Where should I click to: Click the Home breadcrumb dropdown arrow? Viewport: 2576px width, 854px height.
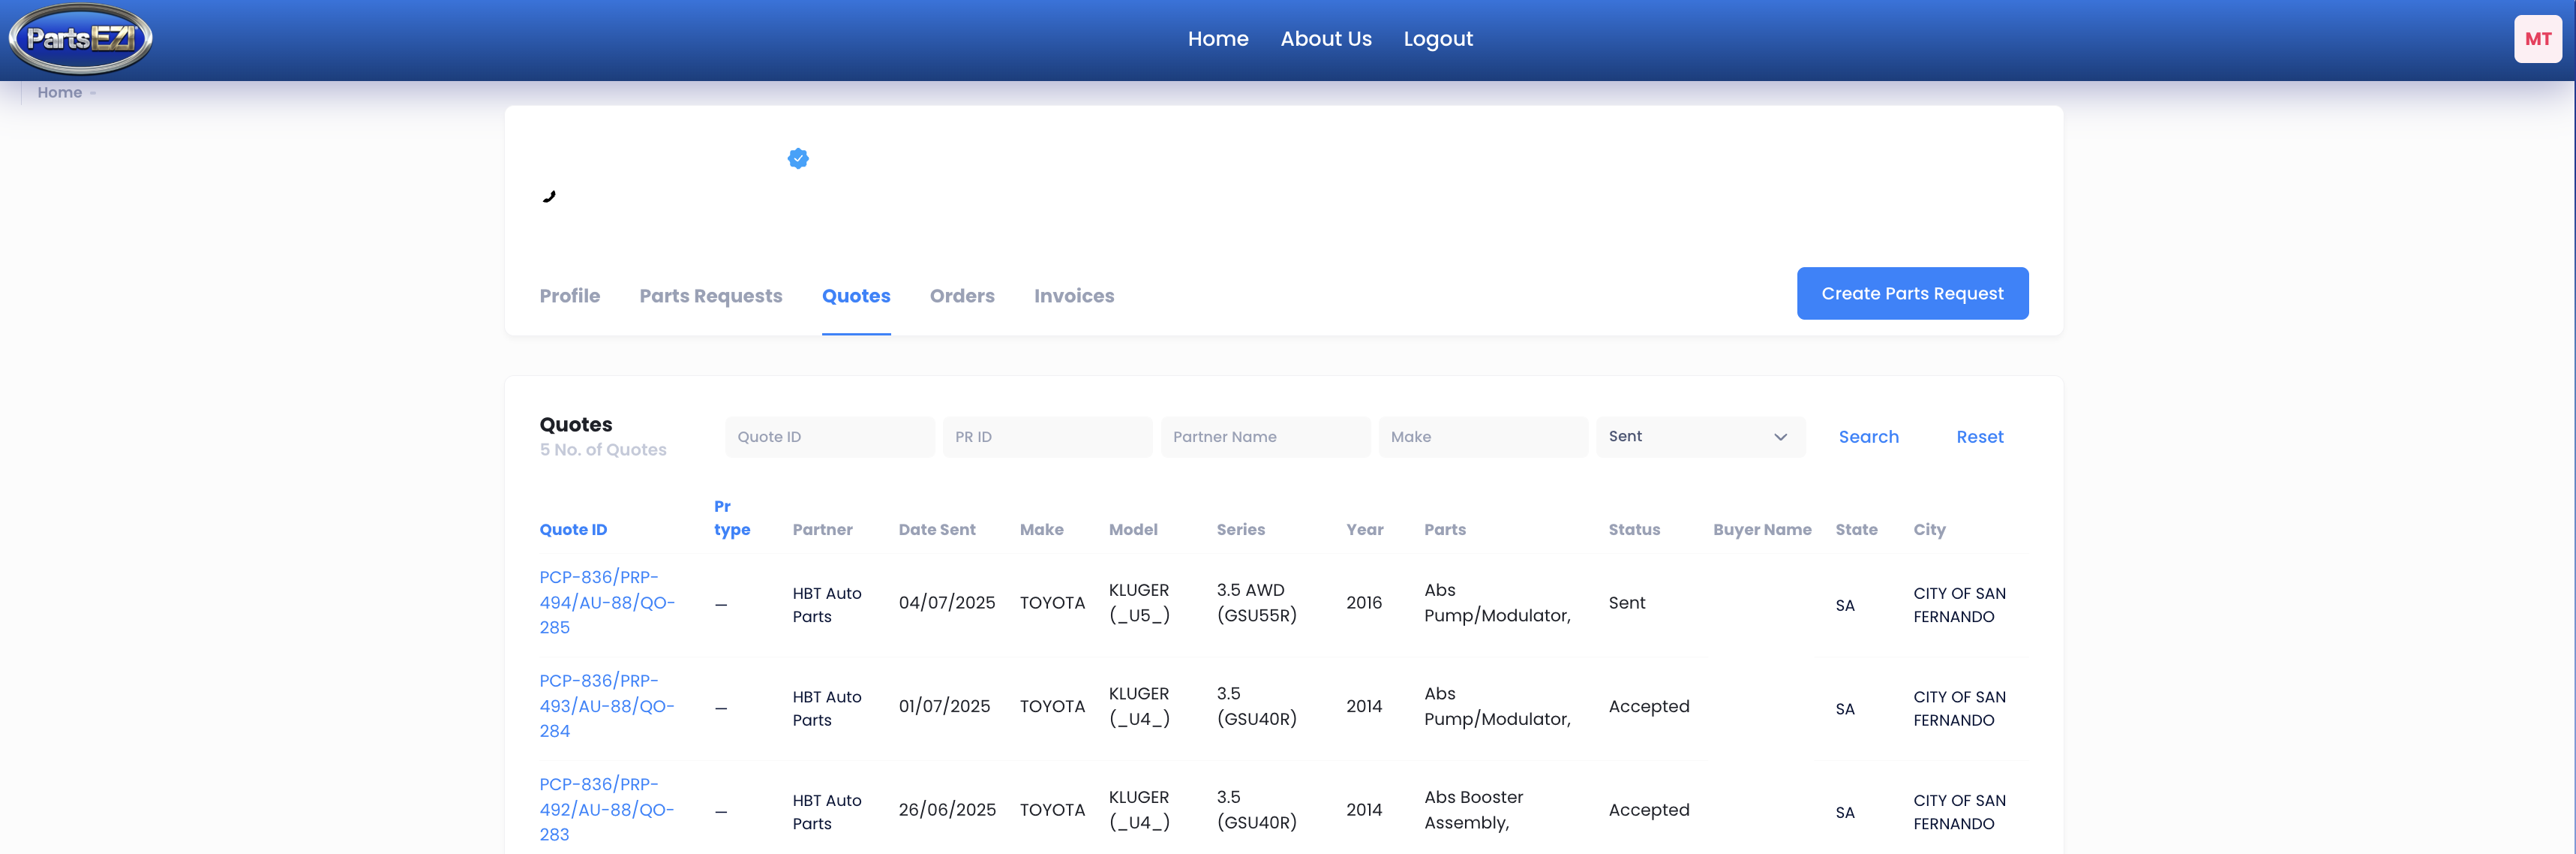point(93,93)
